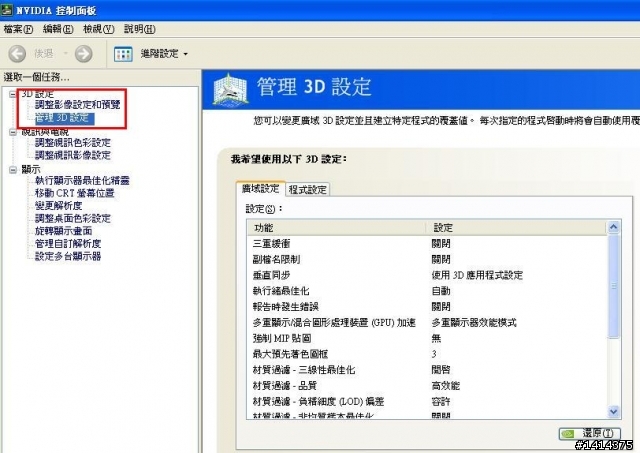Click the 管理 3D 設定 header icon
The image size is (640, 453).
point(230,89)
